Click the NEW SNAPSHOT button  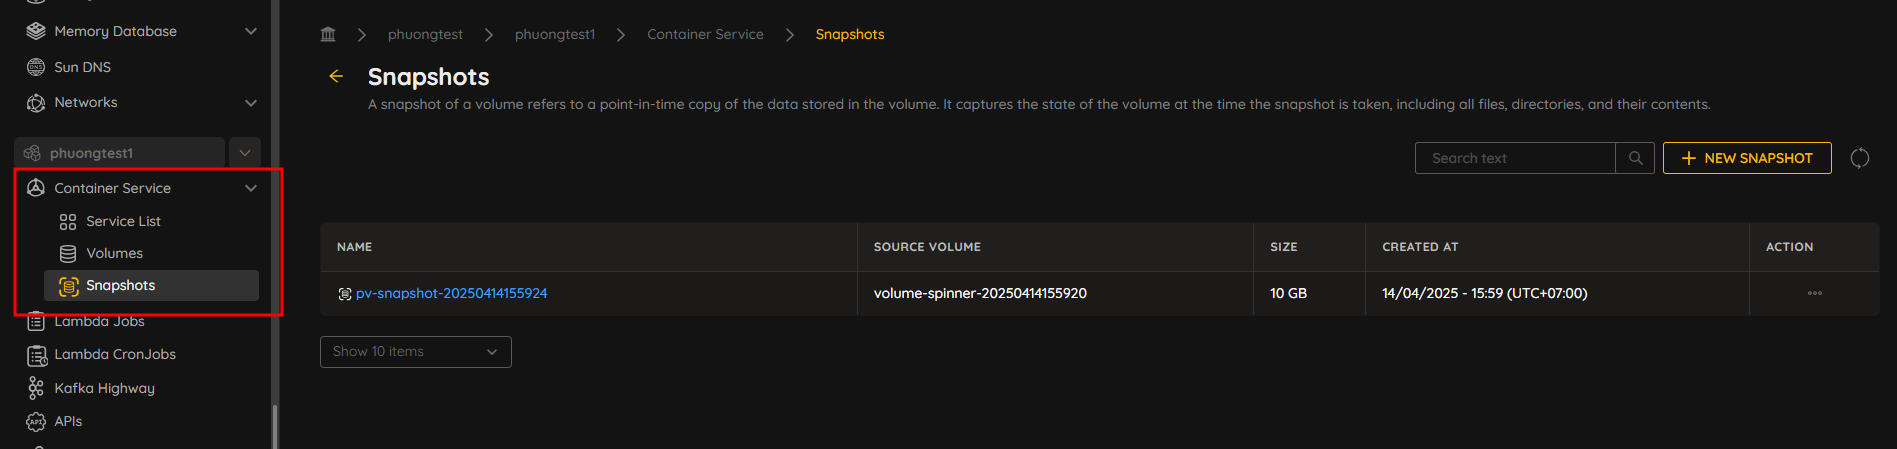1747,158
